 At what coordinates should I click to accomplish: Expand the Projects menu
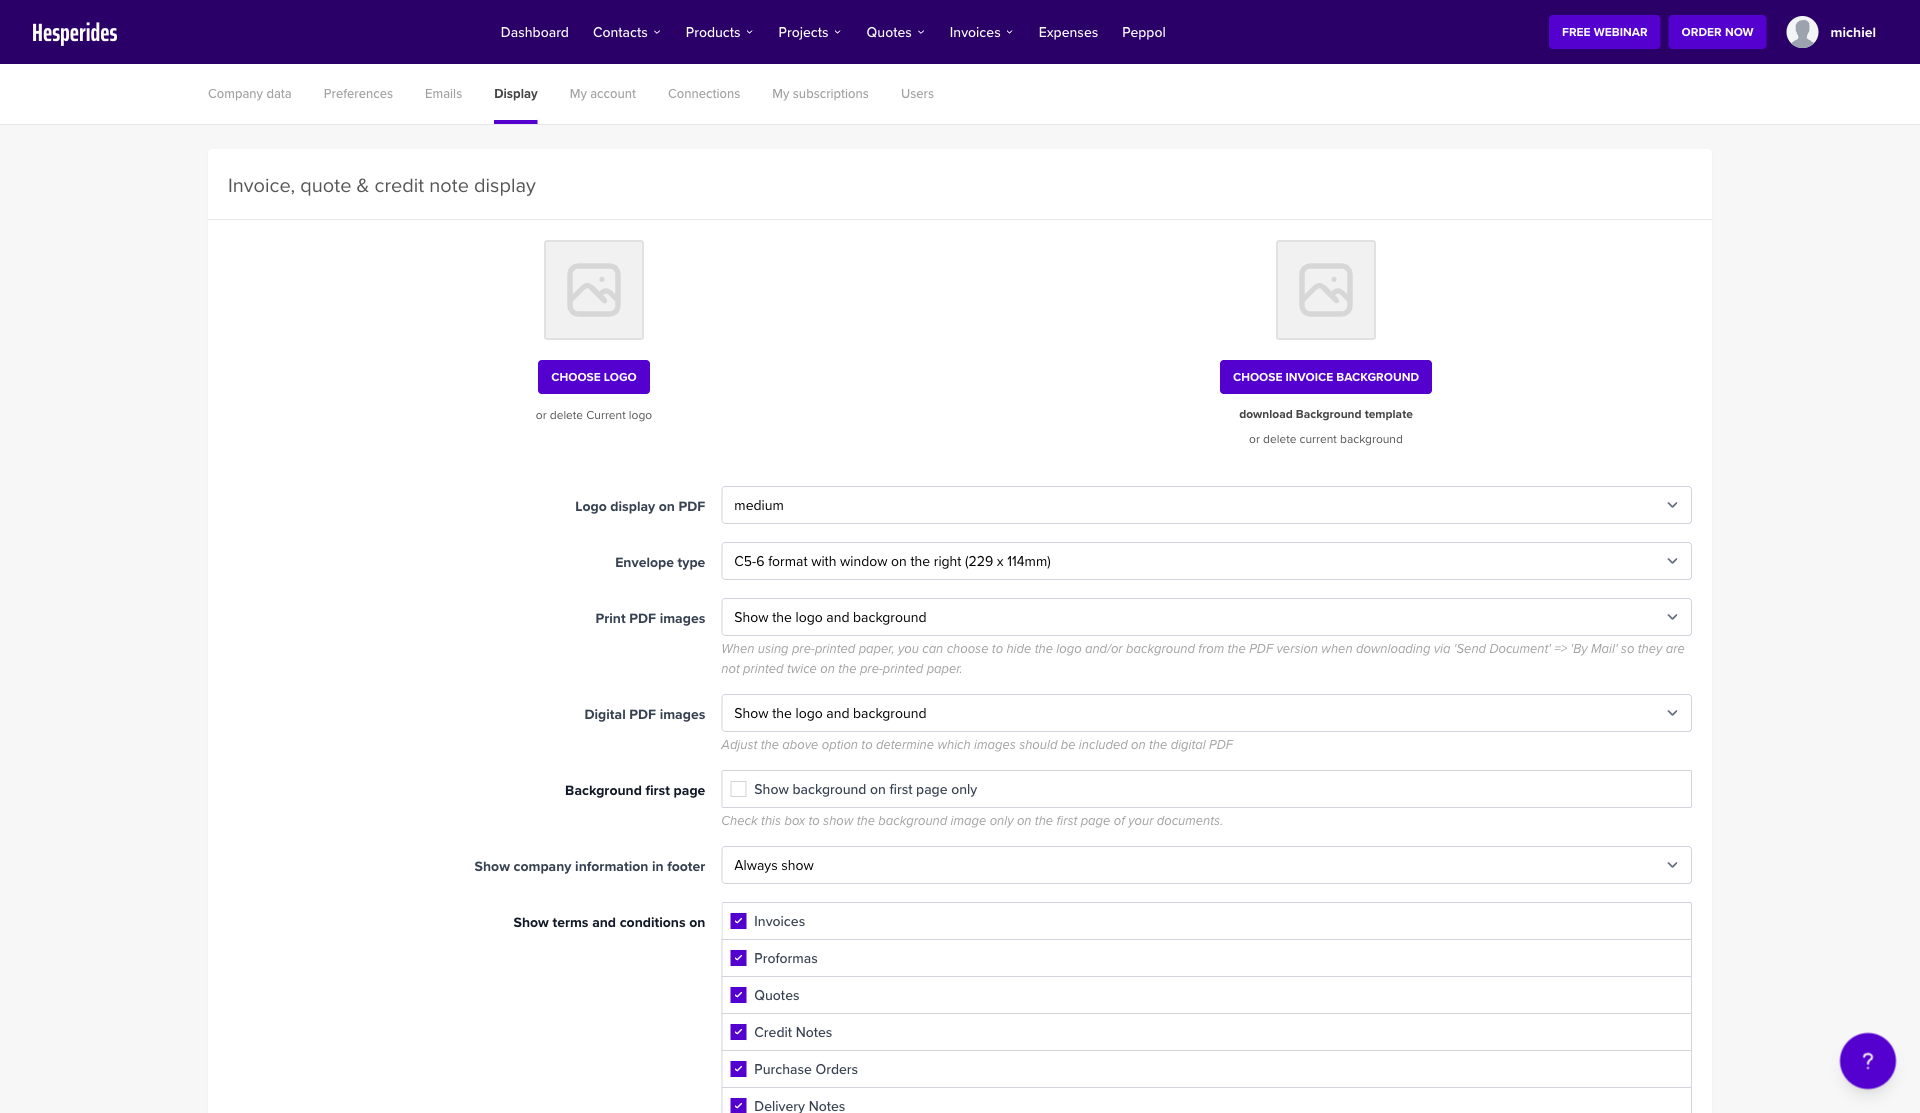click(x=810, y=32)
